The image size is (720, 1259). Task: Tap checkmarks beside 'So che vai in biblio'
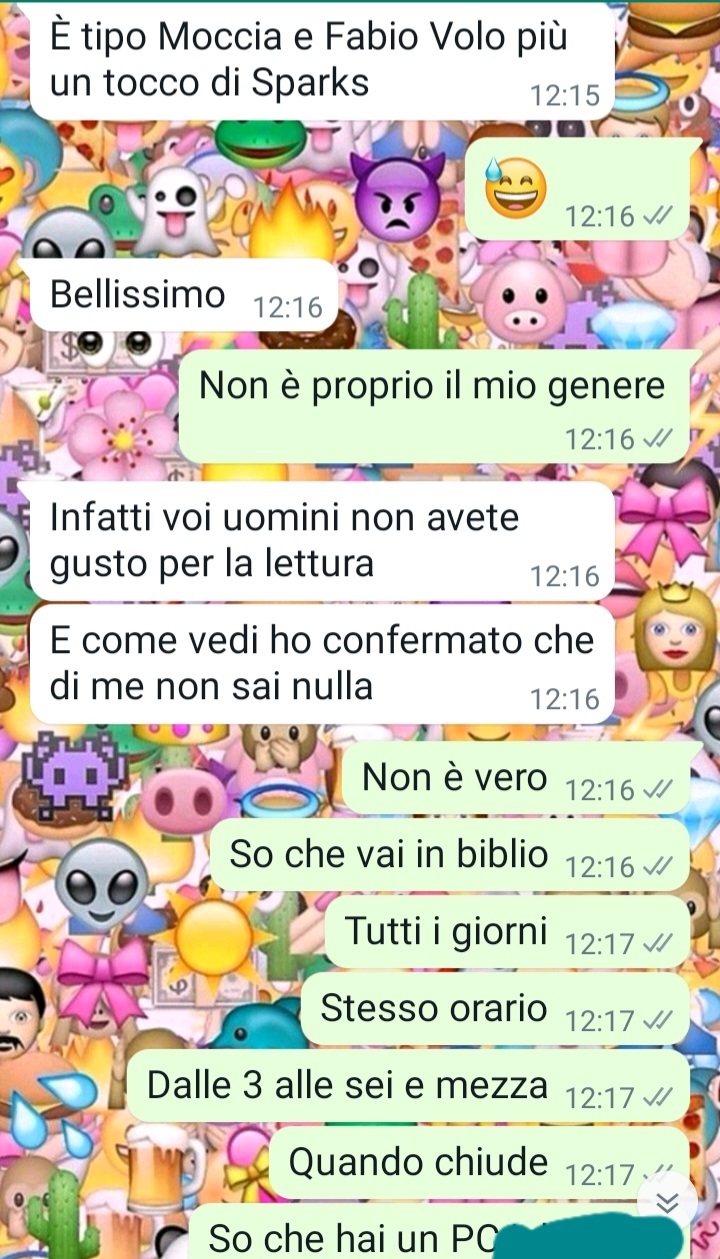[x=656, y=867]
